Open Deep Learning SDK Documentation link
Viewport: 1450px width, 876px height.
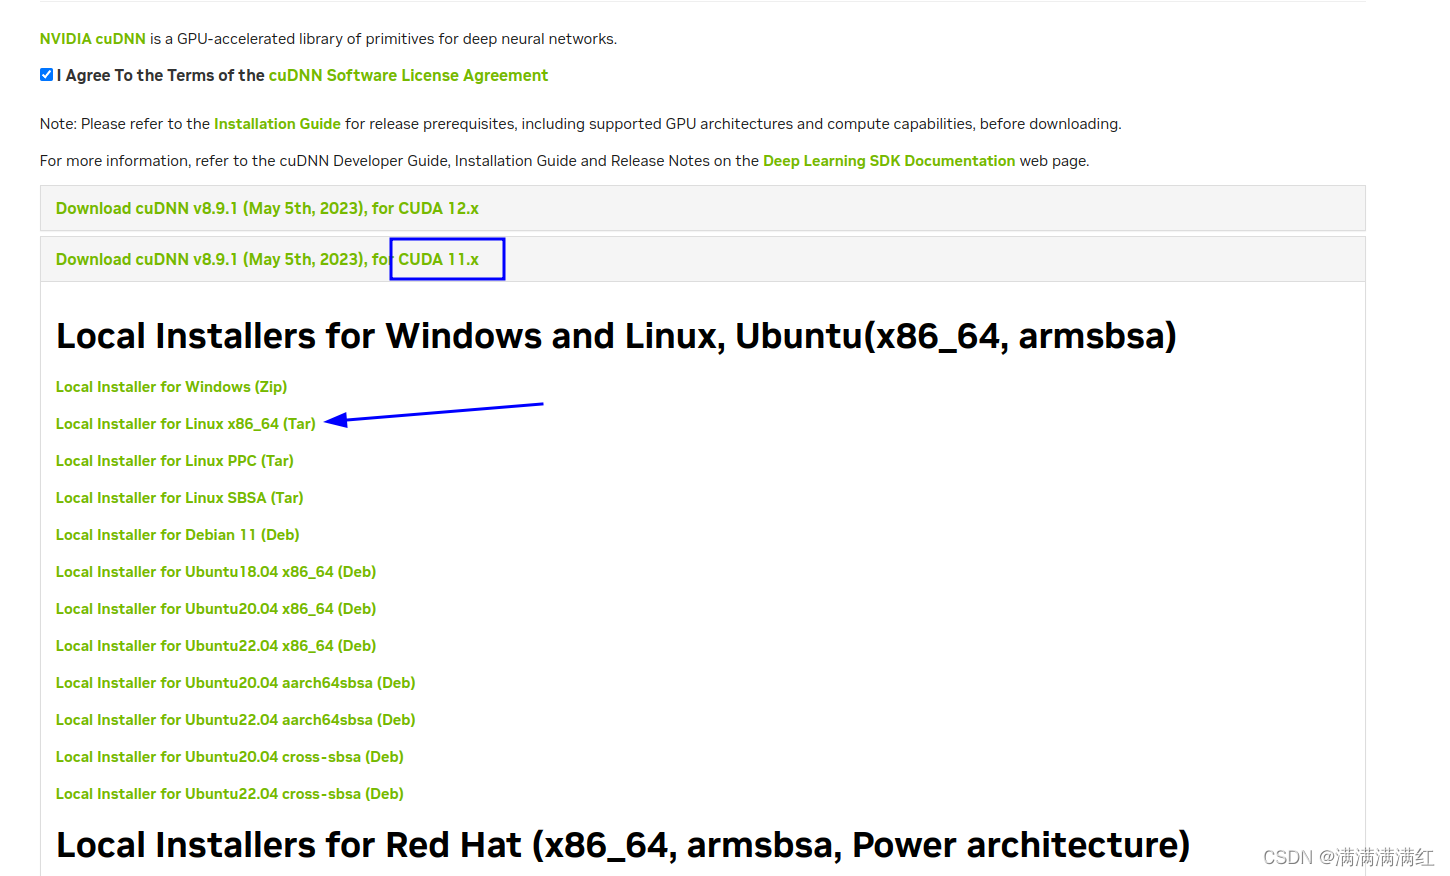pyautogui.click(x=889, y=161)
